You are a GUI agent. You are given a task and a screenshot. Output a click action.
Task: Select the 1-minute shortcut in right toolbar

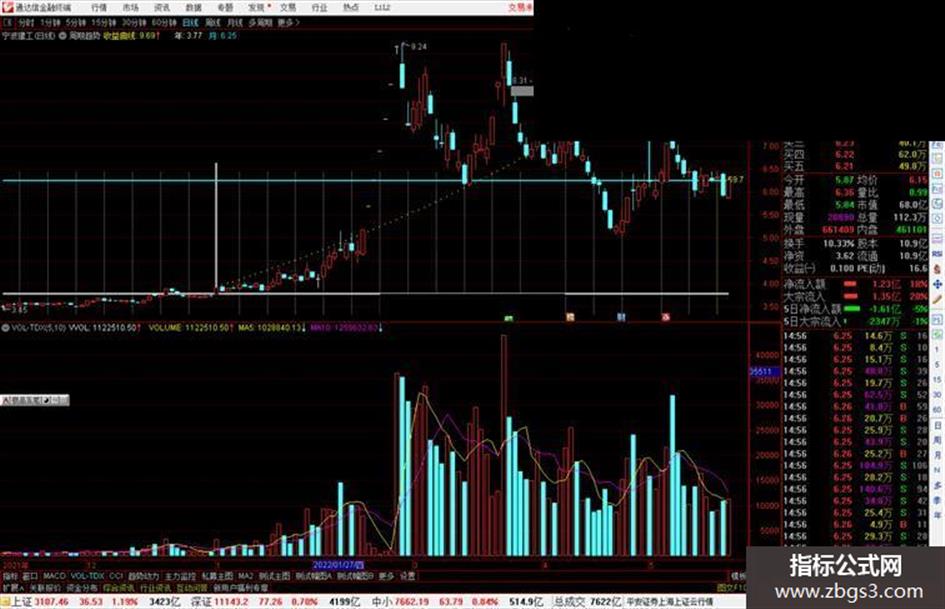937,350
